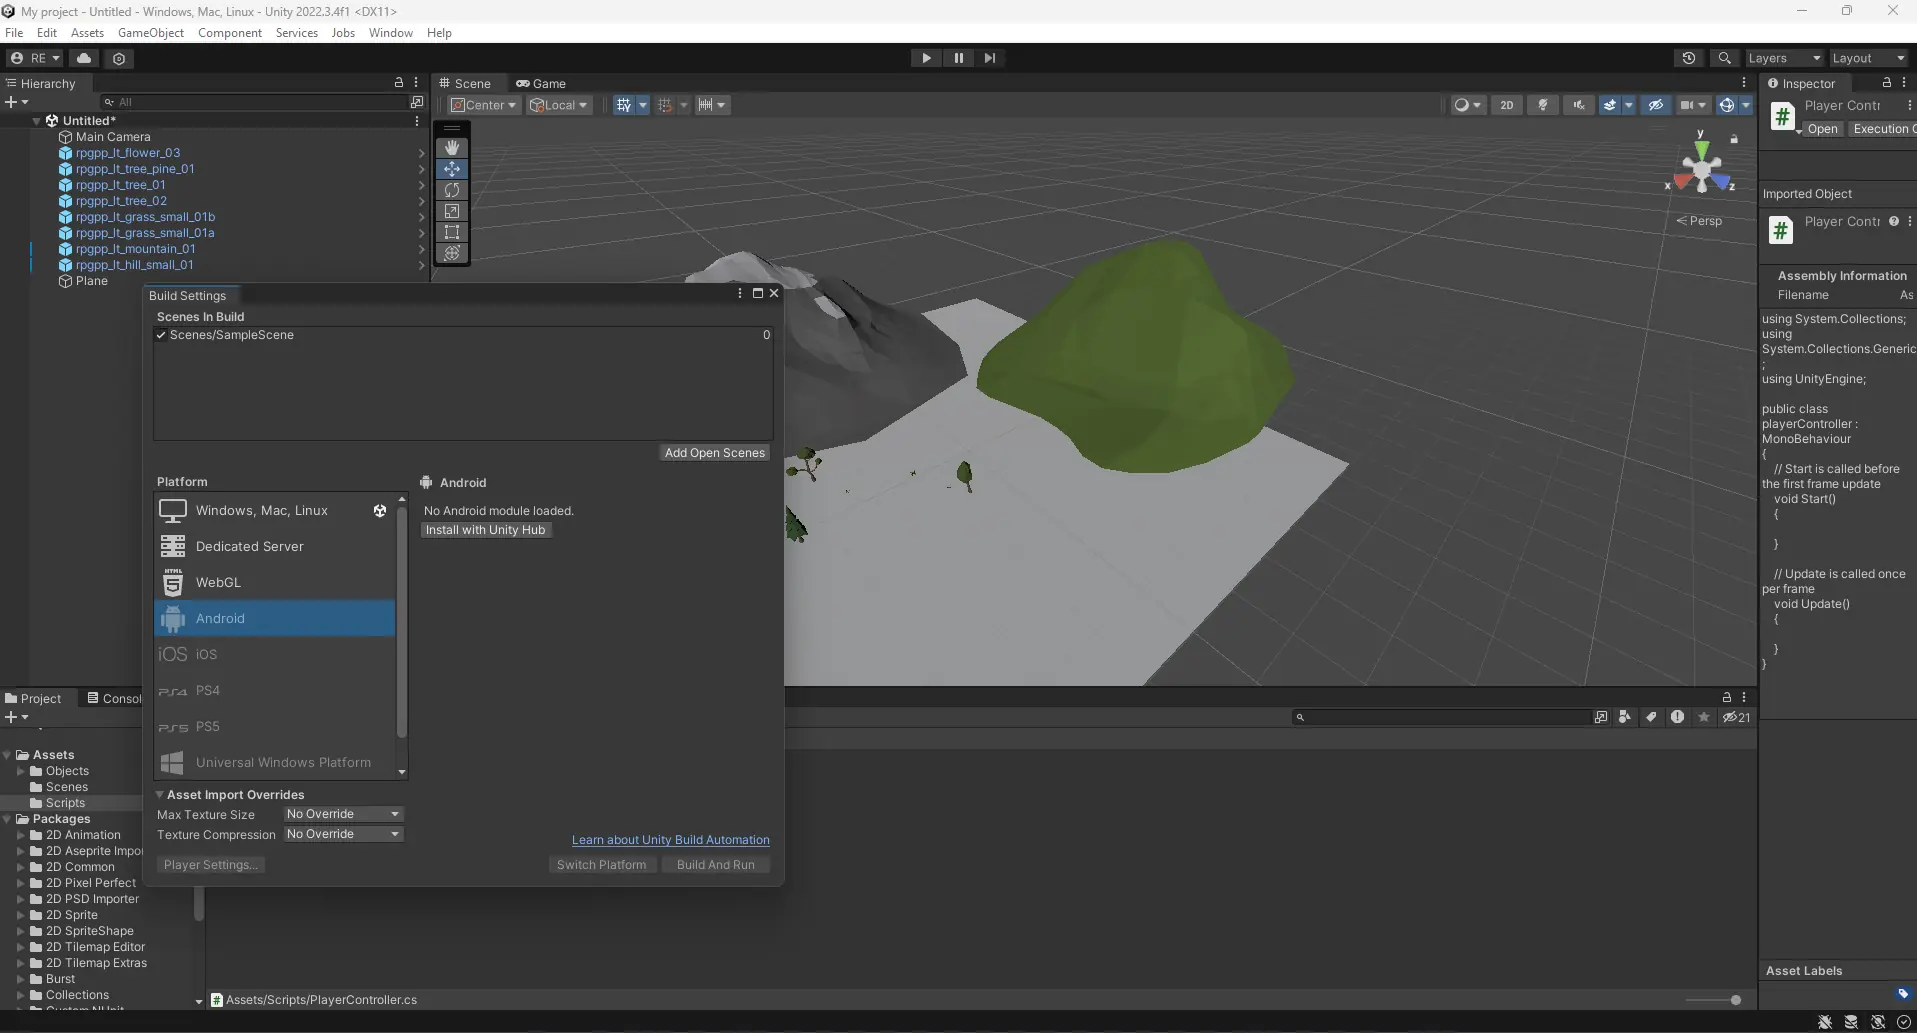This screenshot has height=1033, width=1917.
Task: Switch to the Game tab
Action: click(541, 83)
